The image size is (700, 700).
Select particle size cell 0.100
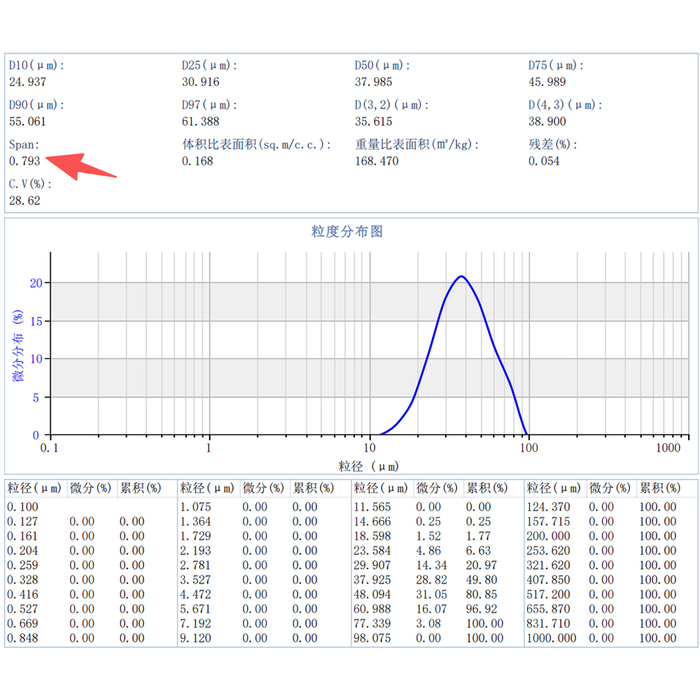pyautogui.click(x=23, y=507)
